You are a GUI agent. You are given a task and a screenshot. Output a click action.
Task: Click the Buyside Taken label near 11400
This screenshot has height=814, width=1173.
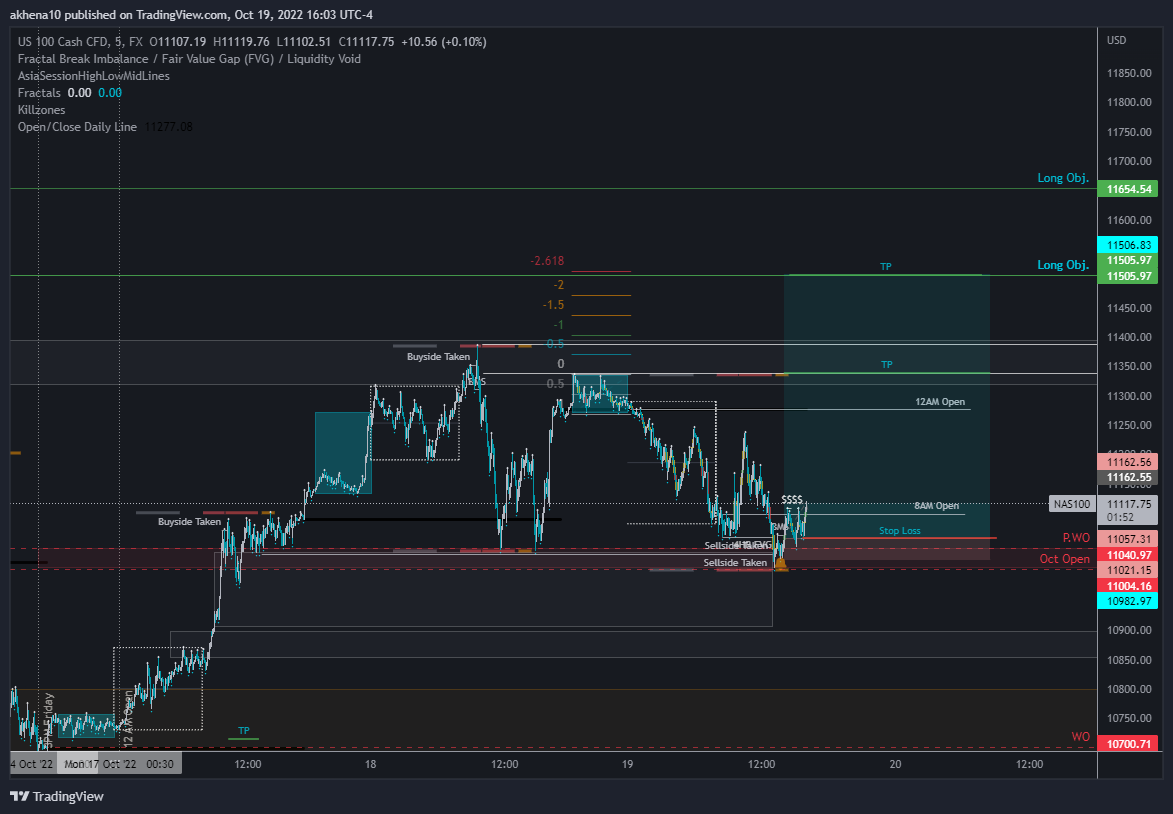tap(438, 357)
